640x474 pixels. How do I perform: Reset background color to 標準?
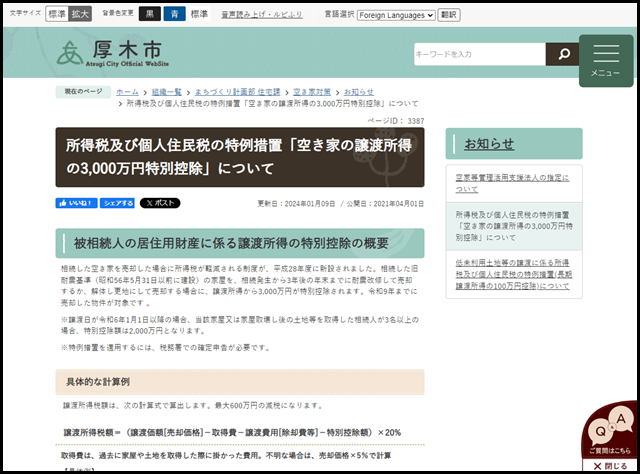(x=199, y=14)
